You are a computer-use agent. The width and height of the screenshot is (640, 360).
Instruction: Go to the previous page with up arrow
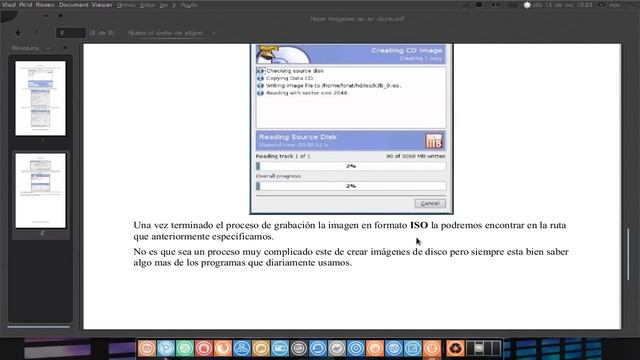click(x=18, y=33)
